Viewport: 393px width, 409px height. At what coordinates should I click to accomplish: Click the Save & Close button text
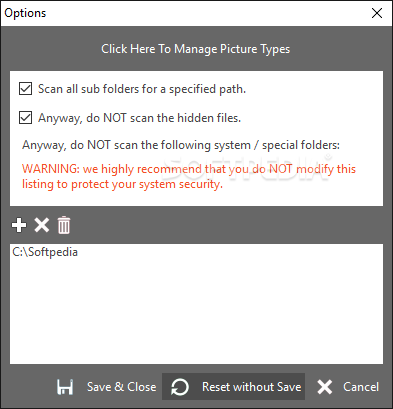point(121,387)
